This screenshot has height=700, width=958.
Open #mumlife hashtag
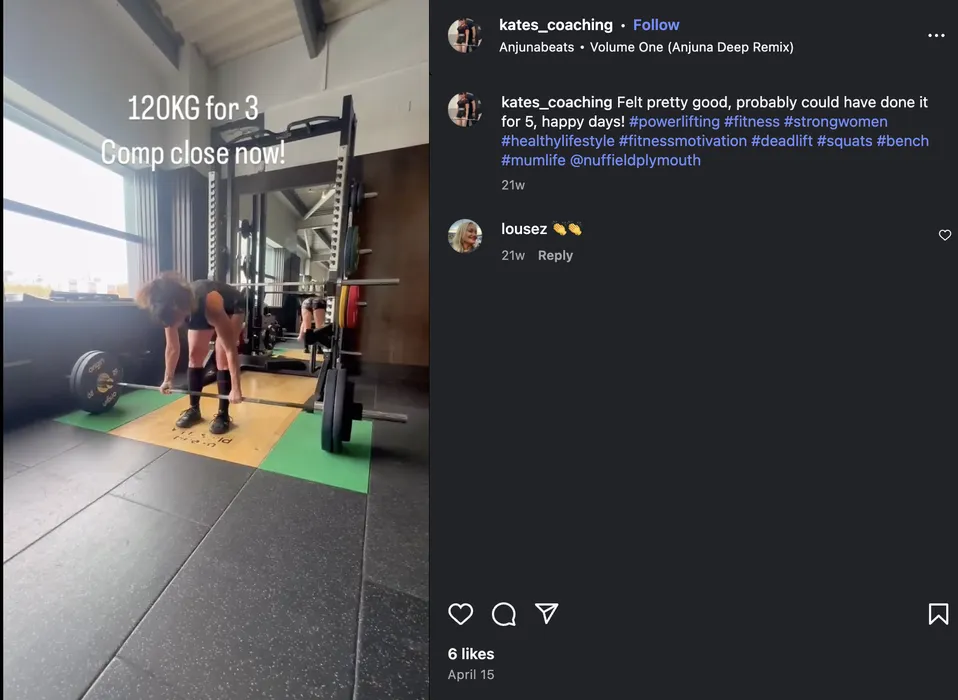533,160
